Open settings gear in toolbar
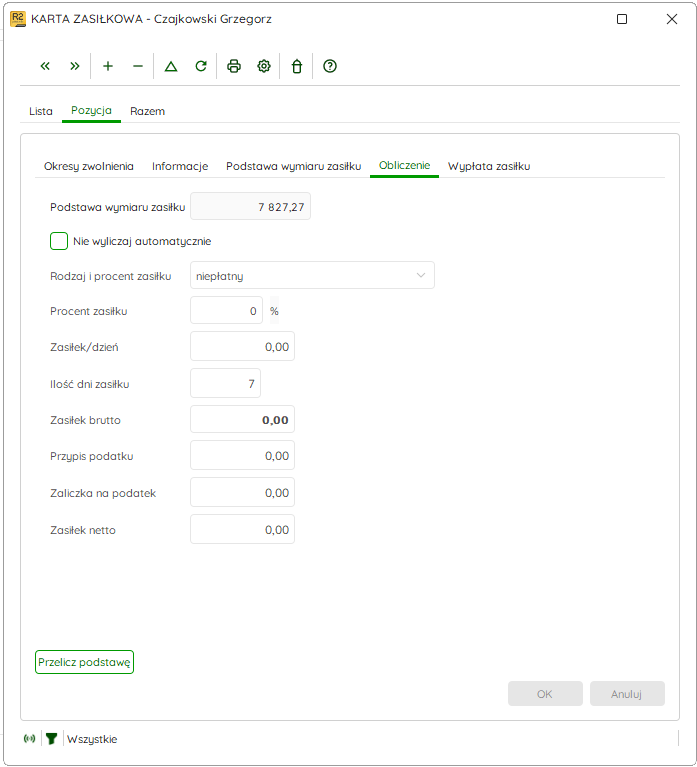 (x=264, y=66)
